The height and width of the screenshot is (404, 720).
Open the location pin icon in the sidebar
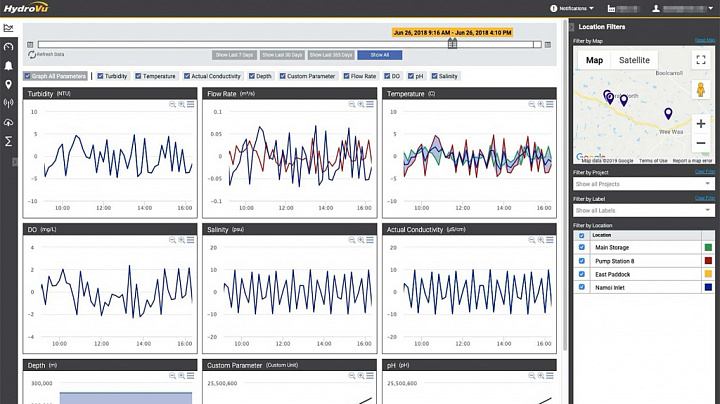(x=9, y=85)
